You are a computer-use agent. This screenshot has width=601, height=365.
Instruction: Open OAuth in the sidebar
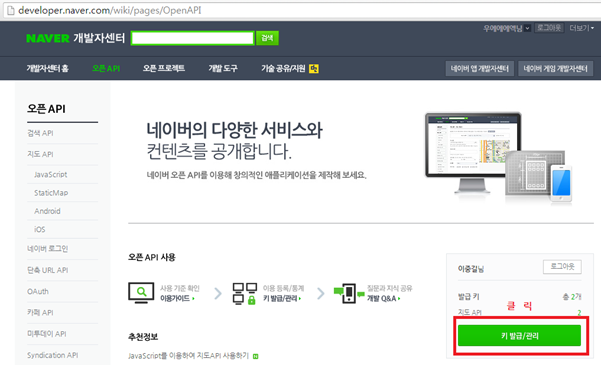38,291
